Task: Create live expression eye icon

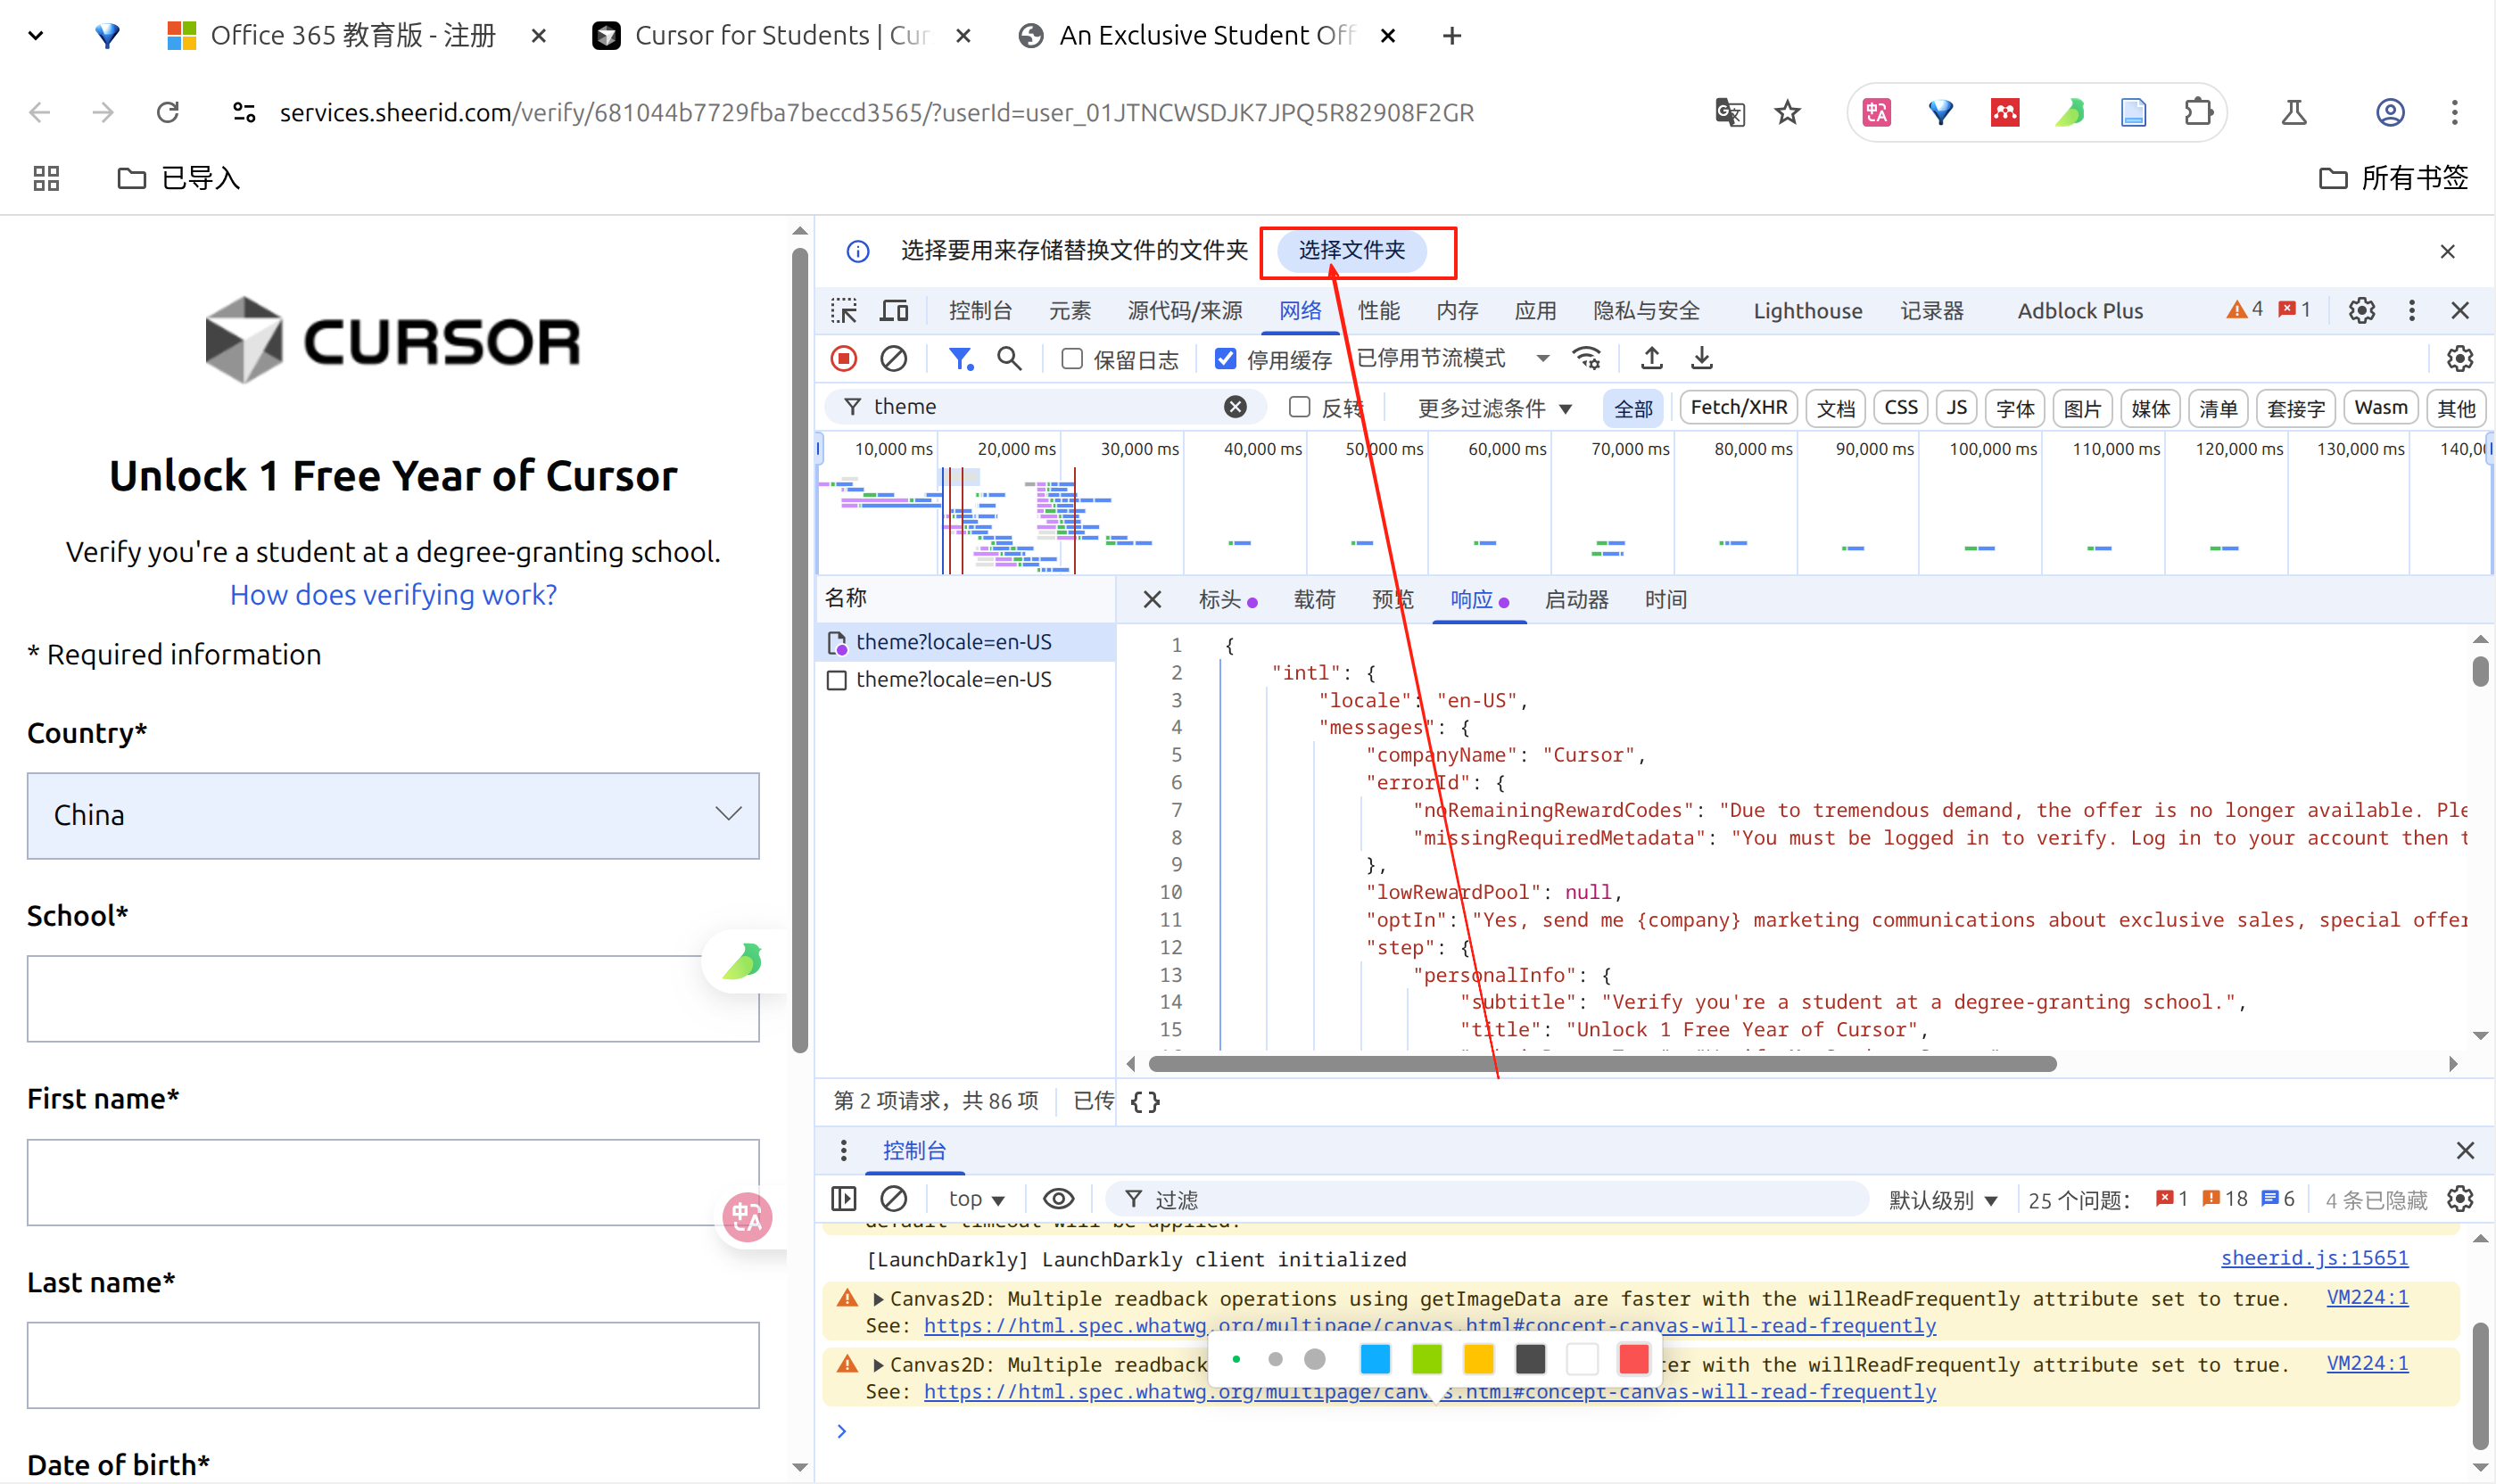Action: click(x=1058, y=1199)
